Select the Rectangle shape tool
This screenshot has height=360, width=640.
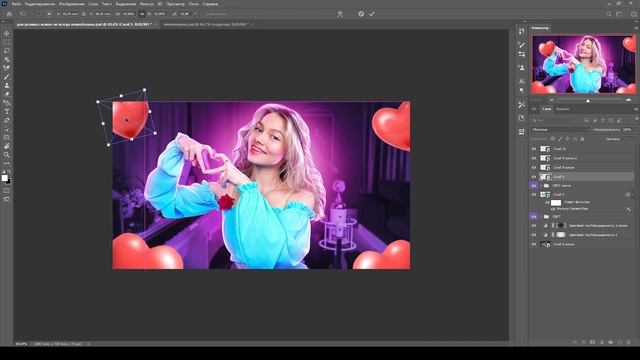[7, 137]
